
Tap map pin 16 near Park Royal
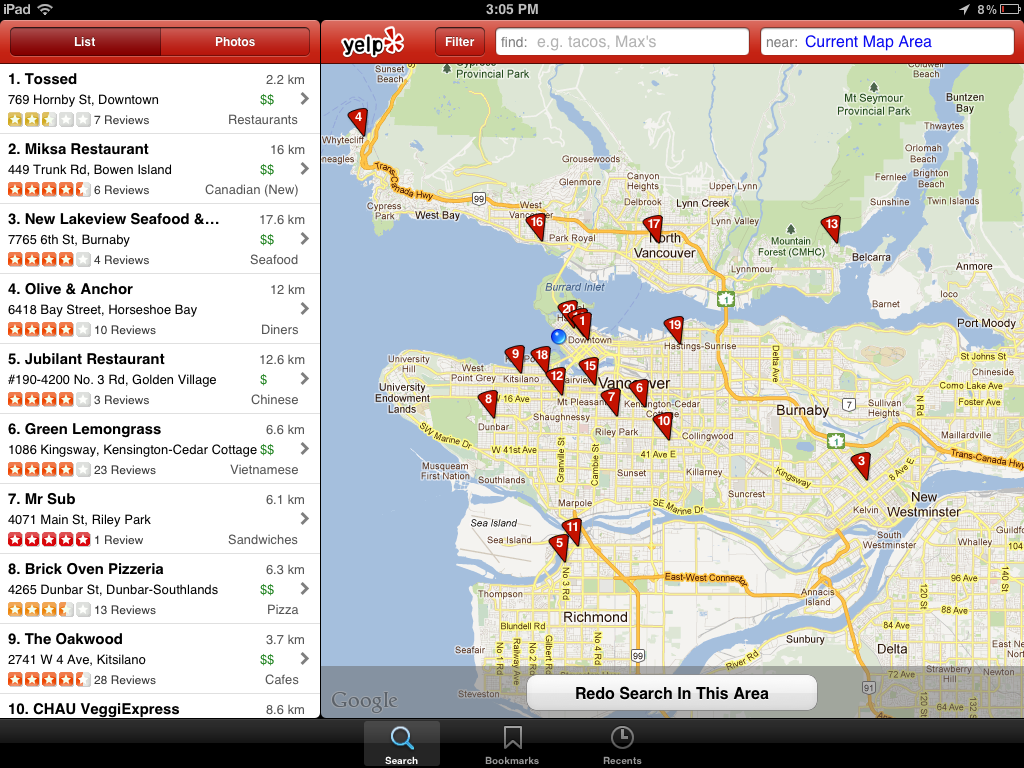pos(536,225)
